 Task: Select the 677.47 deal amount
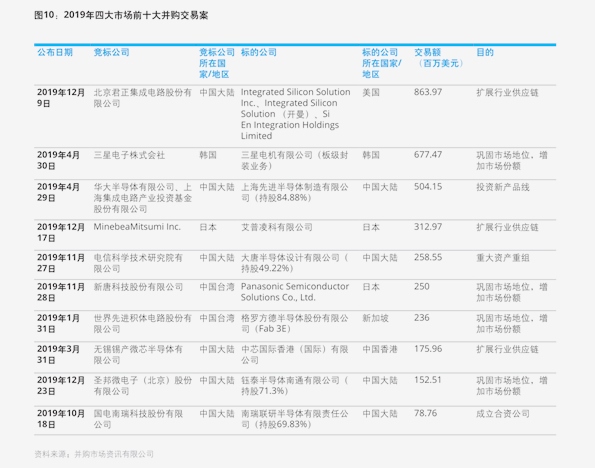[x=428, y=154]
